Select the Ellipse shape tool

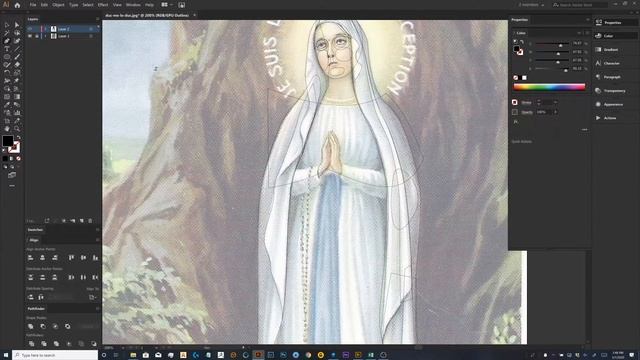point(7,57)
